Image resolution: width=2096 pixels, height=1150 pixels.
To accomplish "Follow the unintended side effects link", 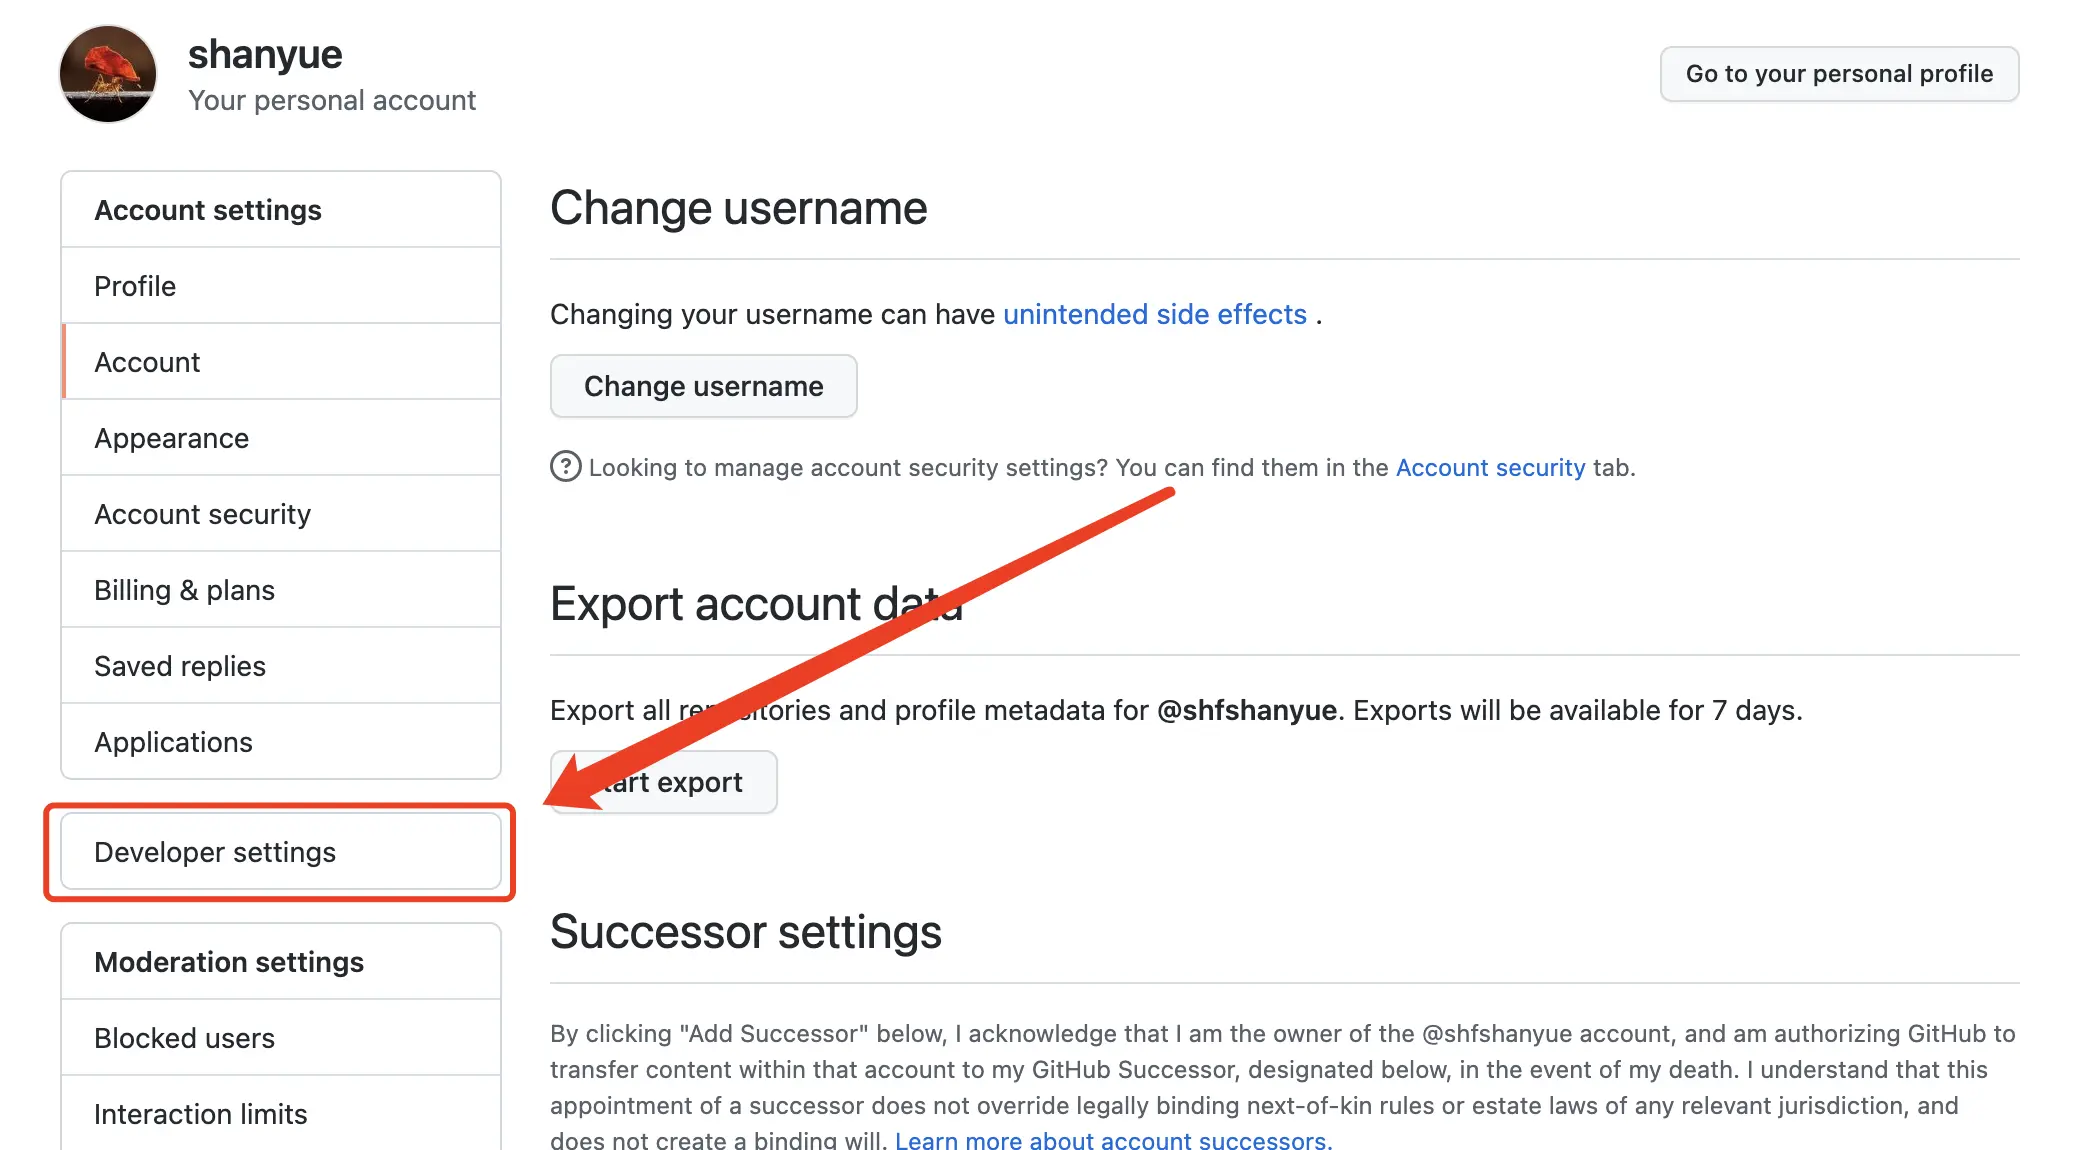I will 1155,314.
